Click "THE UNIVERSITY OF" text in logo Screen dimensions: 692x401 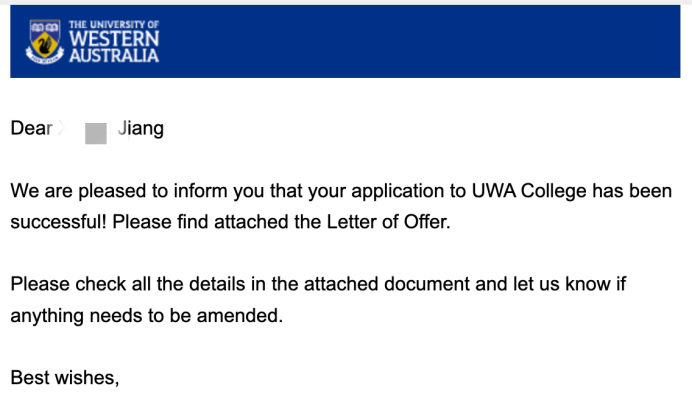click(x=114, y=25)
